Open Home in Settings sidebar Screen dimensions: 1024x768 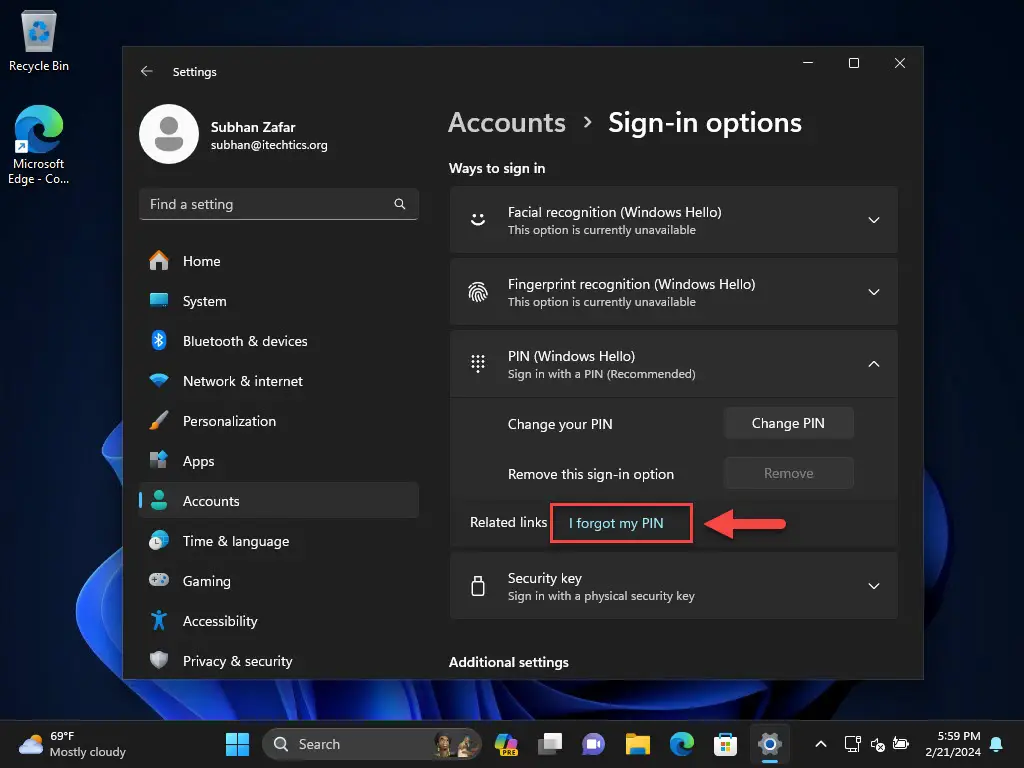click(x=279, y=261)
